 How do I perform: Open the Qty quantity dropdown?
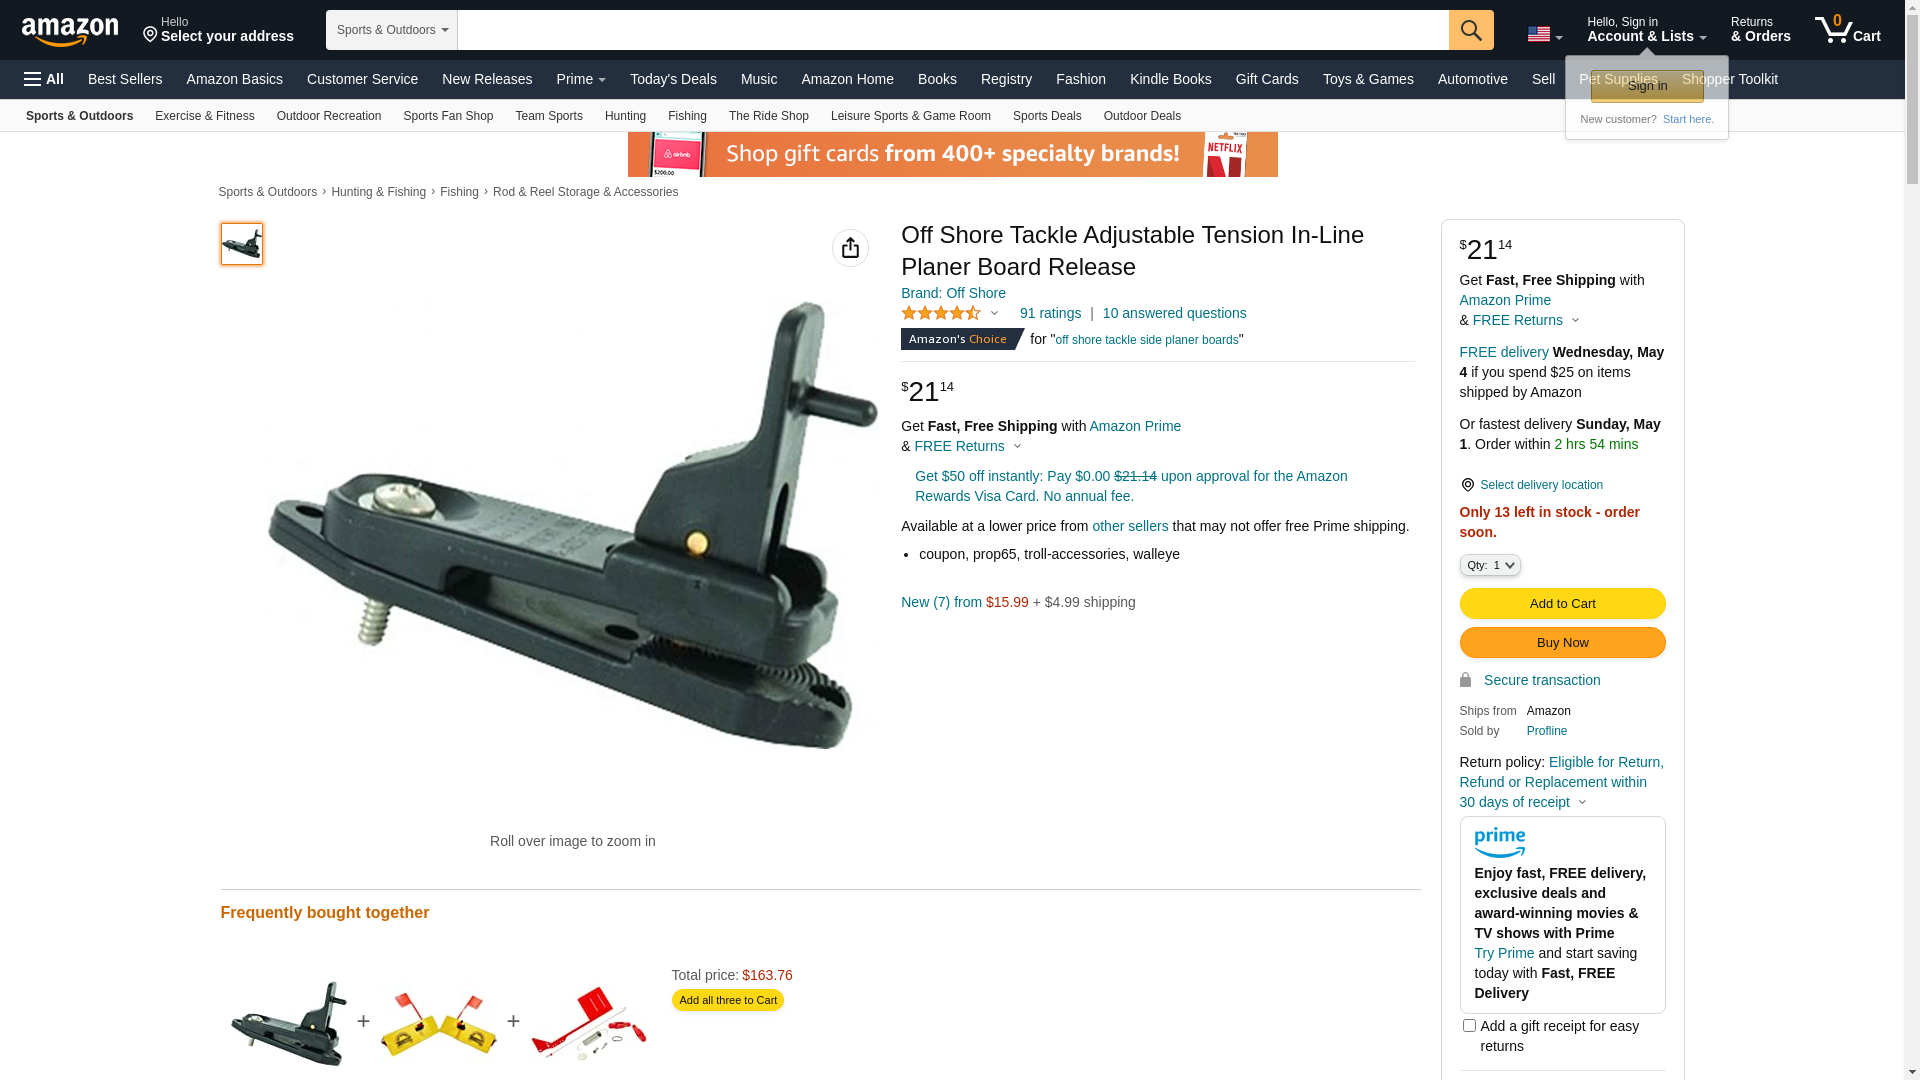1490,565
